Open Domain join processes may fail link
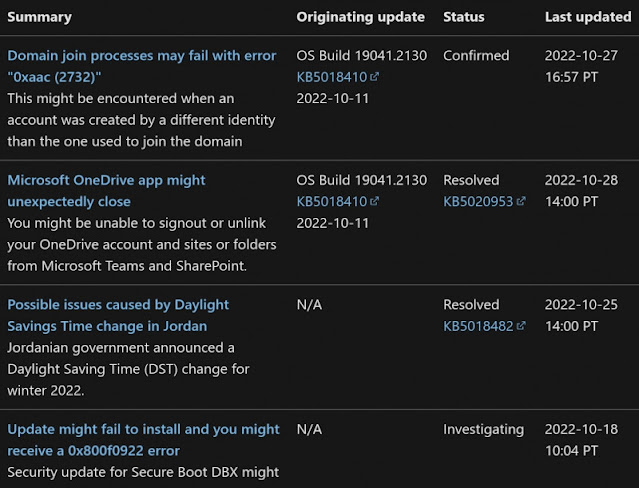 142,66
